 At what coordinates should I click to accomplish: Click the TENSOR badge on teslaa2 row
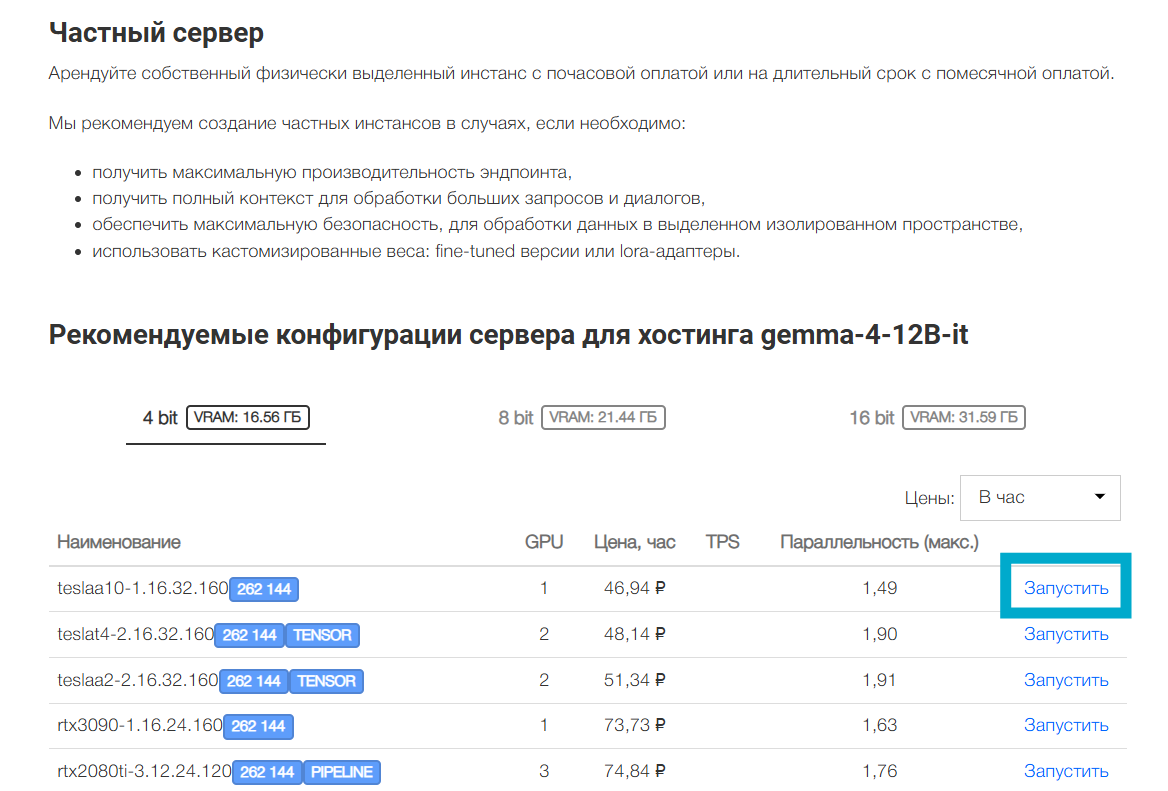(326, 682)
